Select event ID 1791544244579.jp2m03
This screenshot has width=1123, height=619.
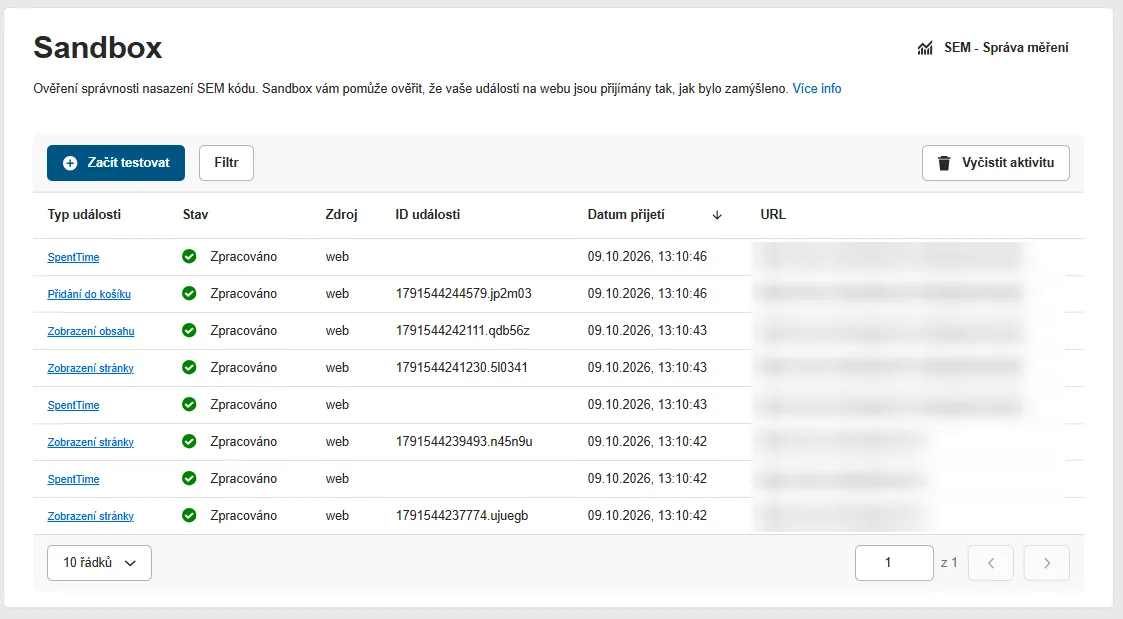[x=463, y=293]
